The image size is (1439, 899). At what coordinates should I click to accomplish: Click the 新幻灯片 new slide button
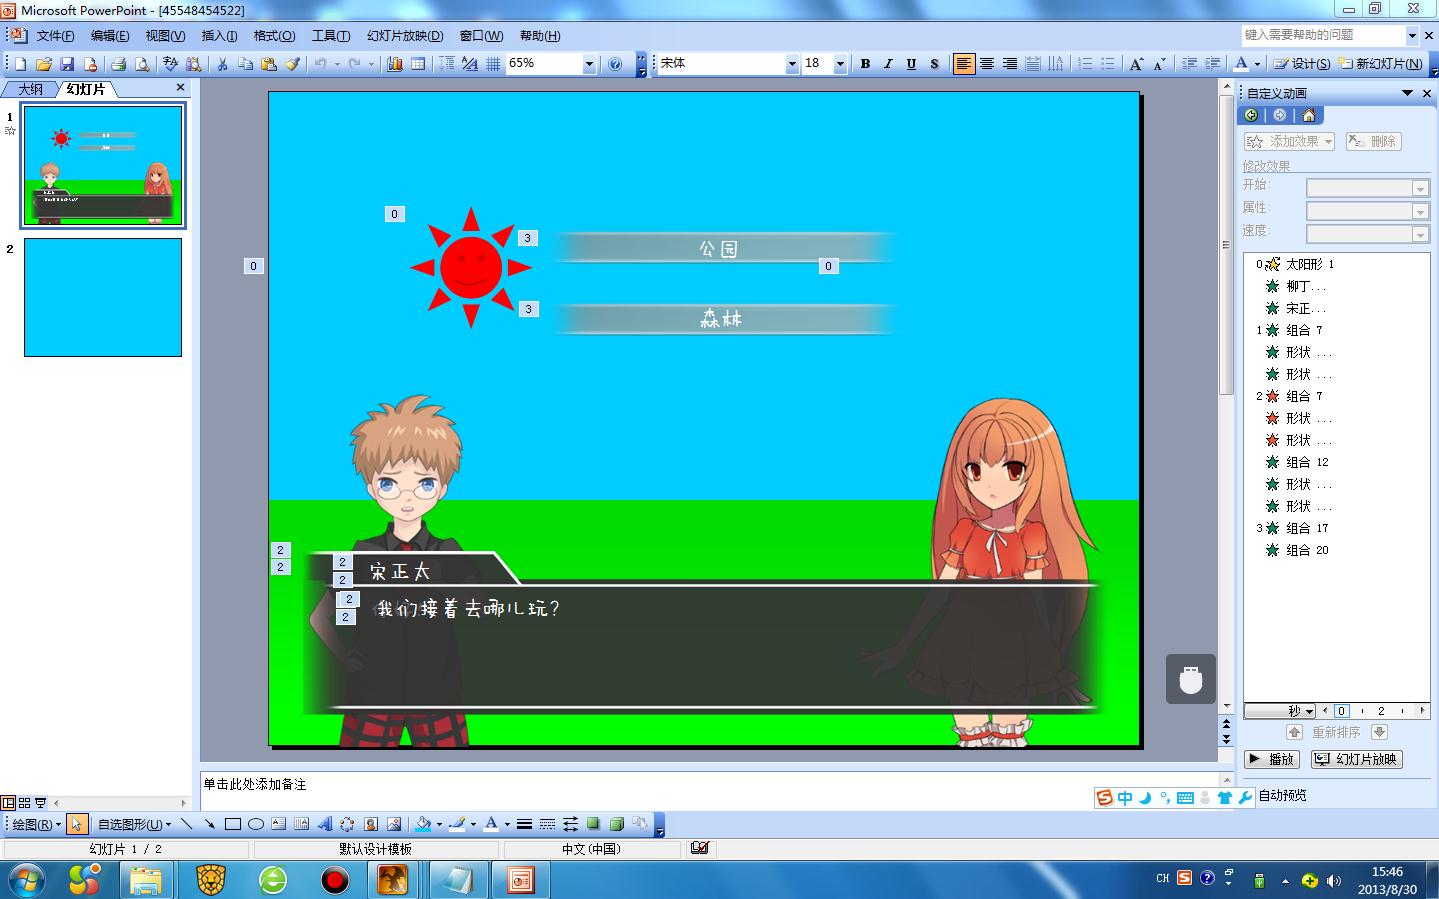pos(1380,64)
